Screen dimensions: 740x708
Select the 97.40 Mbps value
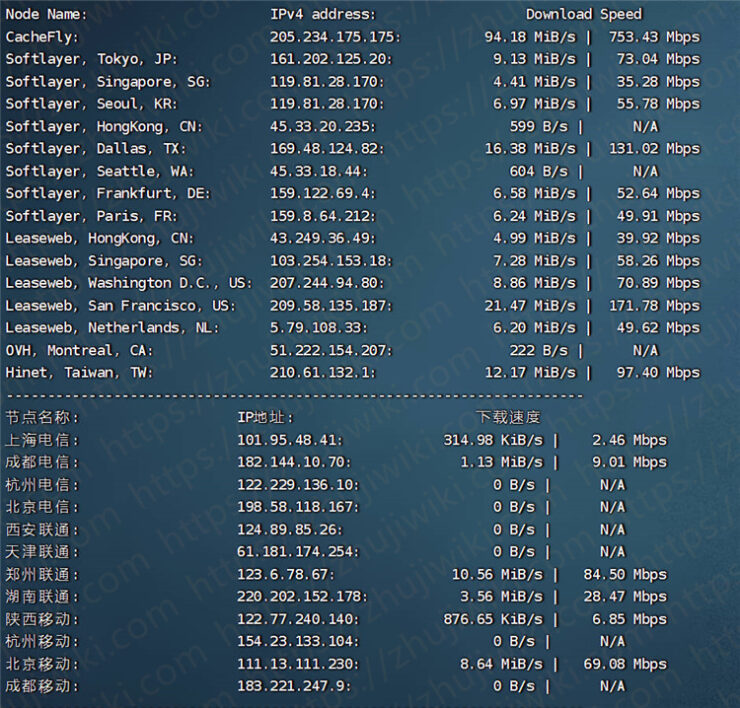point(658,373)
